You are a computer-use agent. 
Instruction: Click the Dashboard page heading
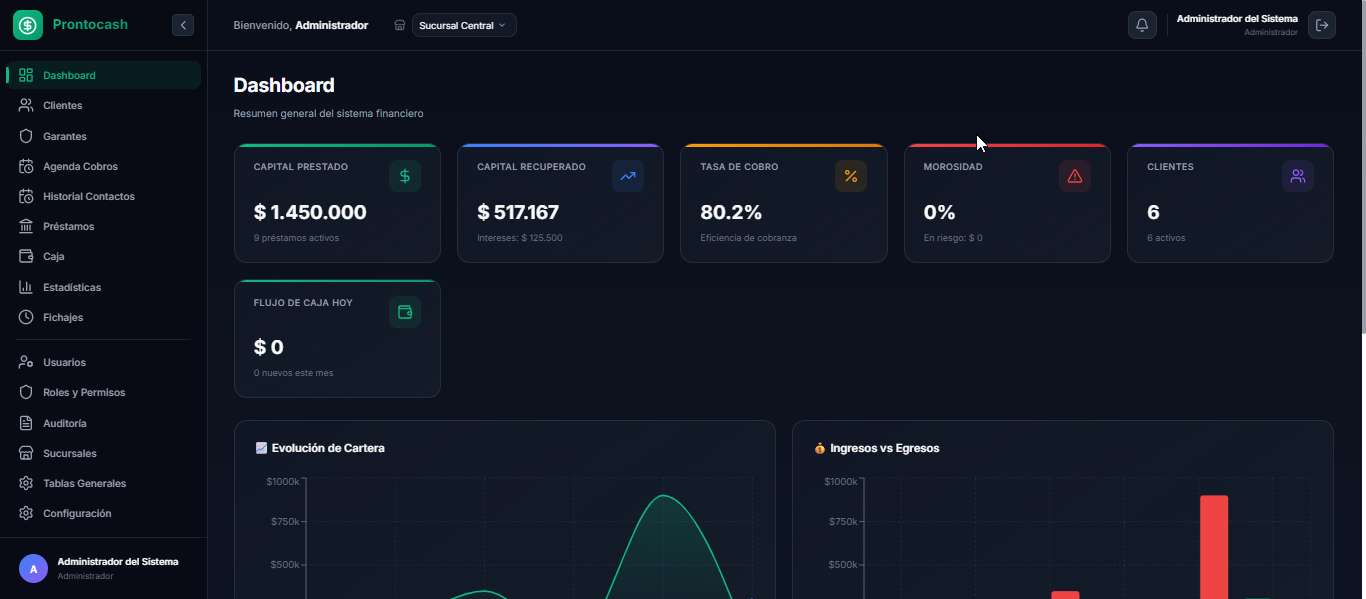(284, 85)
